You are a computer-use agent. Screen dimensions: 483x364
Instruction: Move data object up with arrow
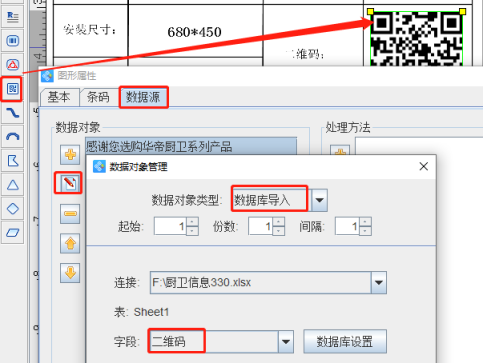[x=70, y=243]
